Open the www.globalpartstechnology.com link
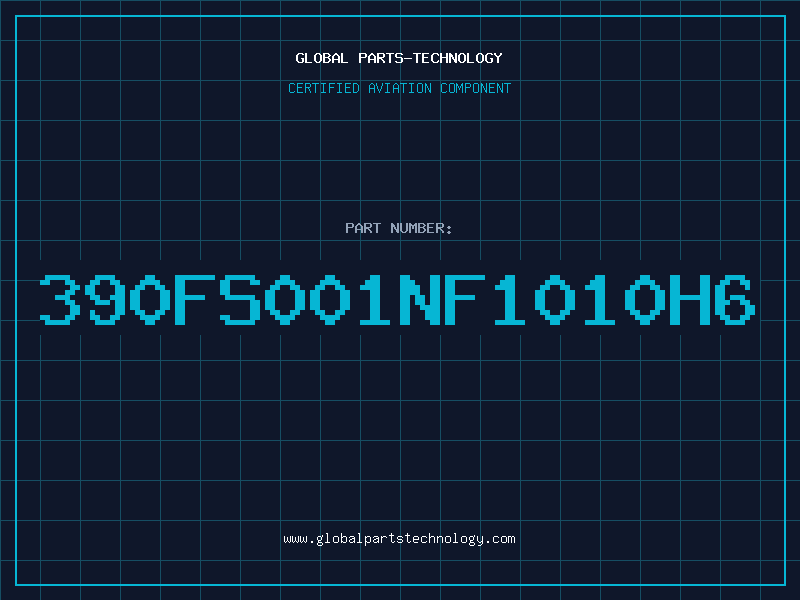 pyautogui.click(x=399, y=539)
